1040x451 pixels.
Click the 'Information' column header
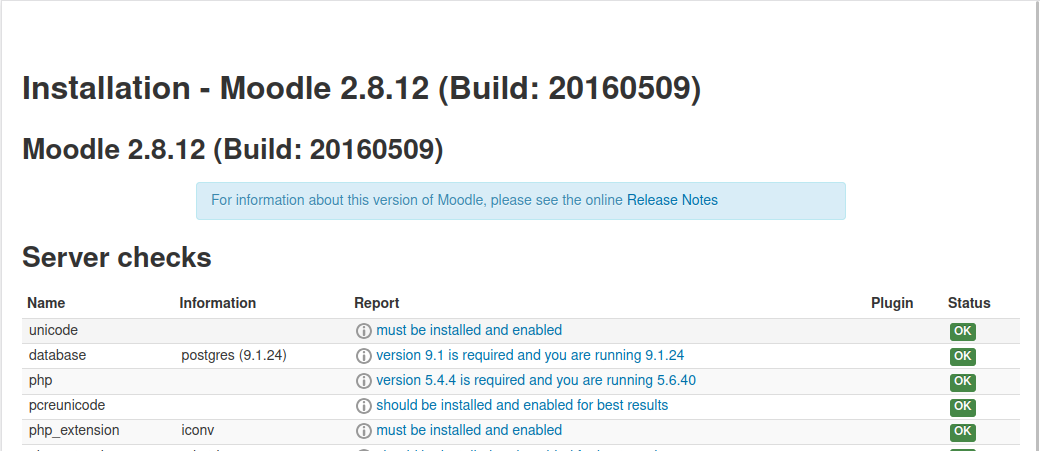(218, 303)
